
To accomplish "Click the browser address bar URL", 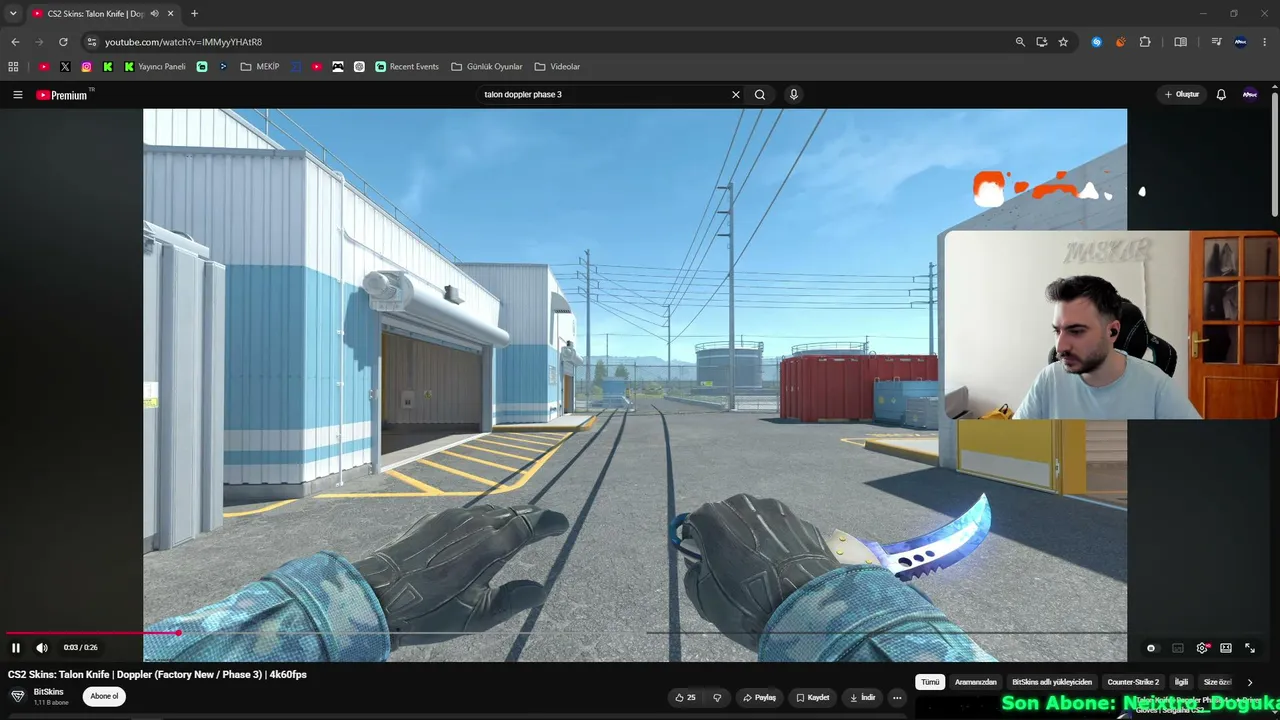I will pos(183,42).
